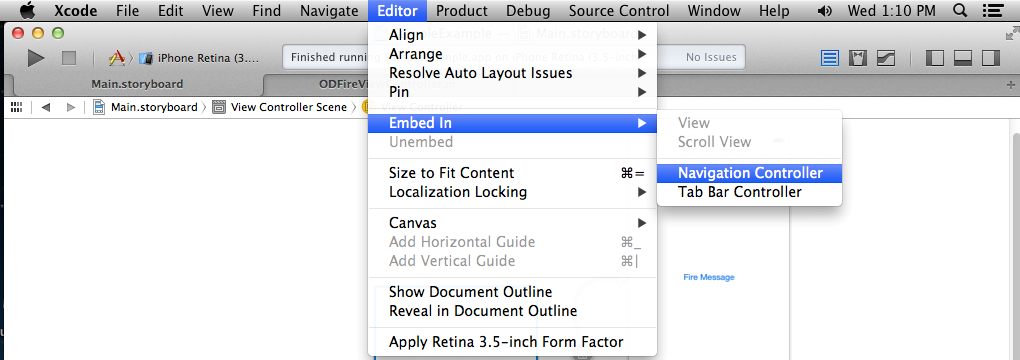Image resolution: width=1020 pixels, height=360 pixels.
Task: Show the Version editor
Action: coord(885,58)
